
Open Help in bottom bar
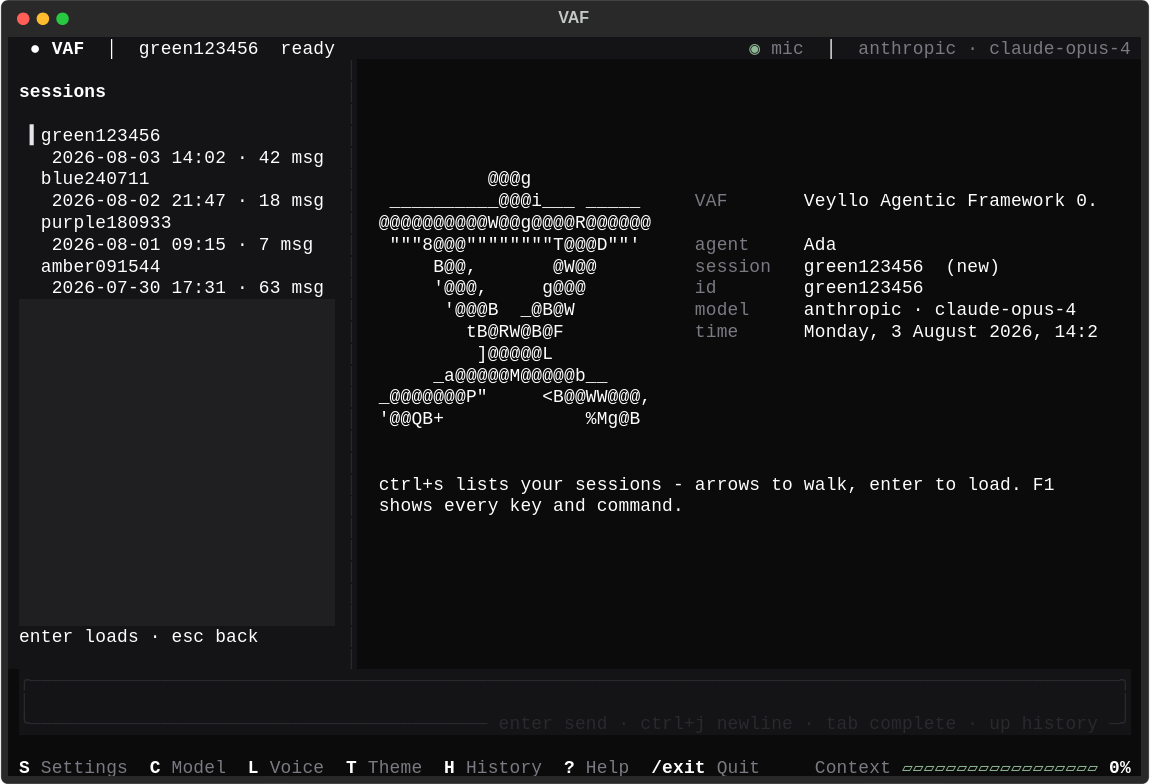click(596, 767)
